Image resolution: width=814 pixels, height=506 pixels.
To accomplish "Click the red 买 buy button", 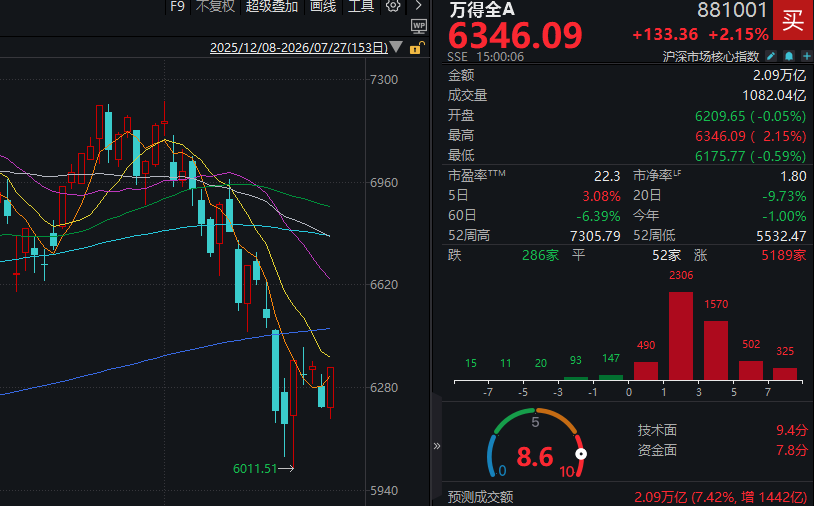I will pyautogui.click(x=793, y=20).
